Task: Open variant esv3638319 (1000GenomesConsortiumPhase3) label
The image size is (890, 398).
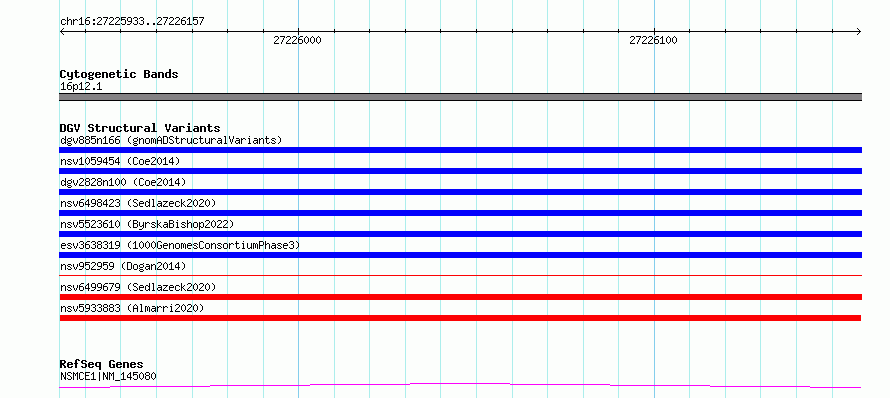Action: pos(180,245)
